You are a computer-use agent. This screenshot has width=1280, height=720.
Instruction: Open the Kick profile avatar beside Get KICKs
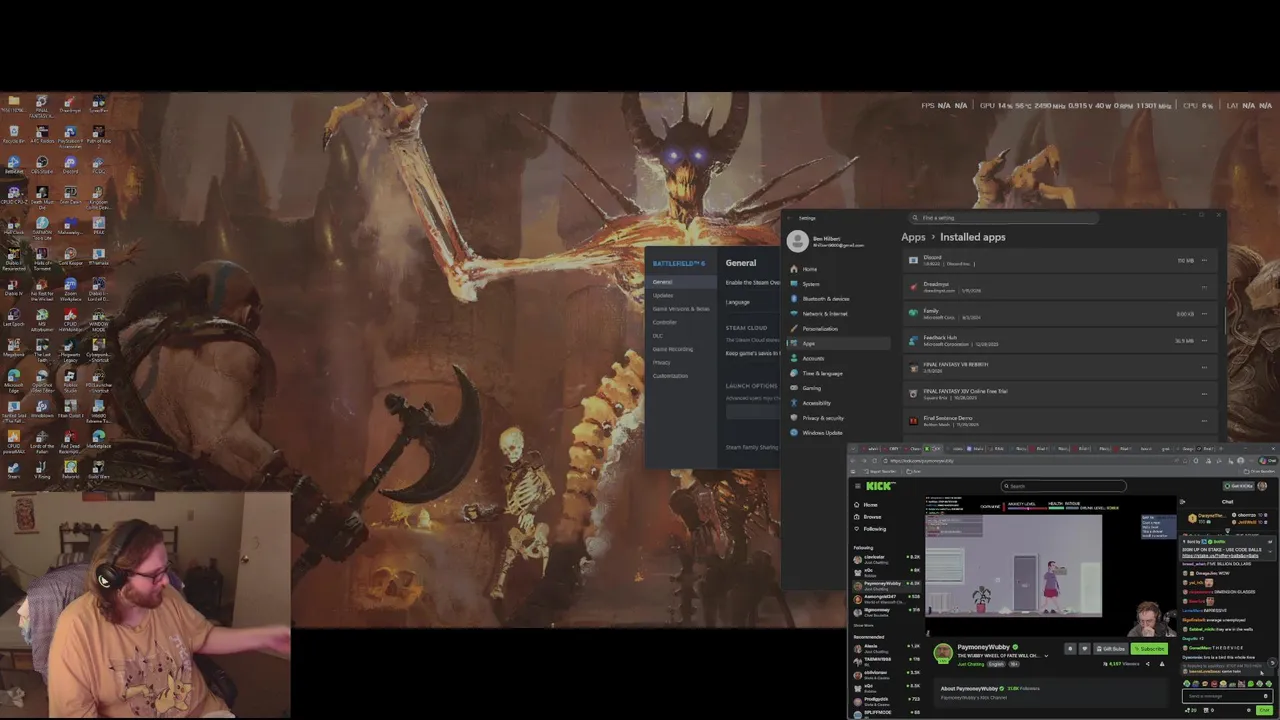1262,486
